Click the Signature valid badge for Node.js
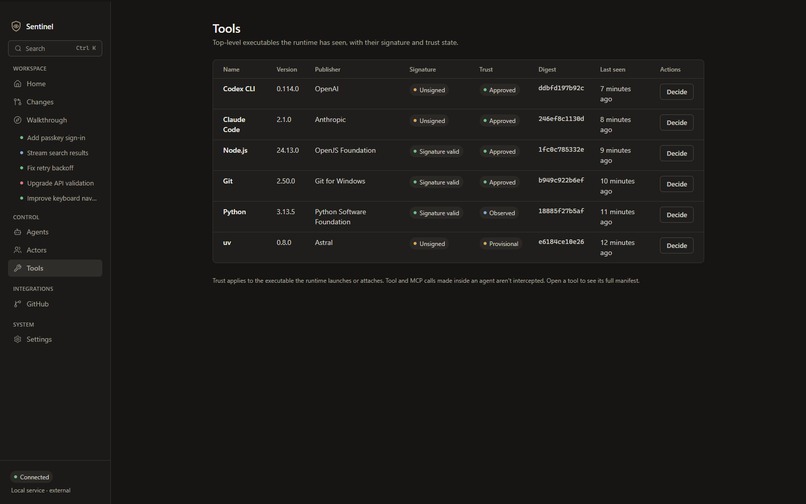The image size is (806, 504). (436, 152)
